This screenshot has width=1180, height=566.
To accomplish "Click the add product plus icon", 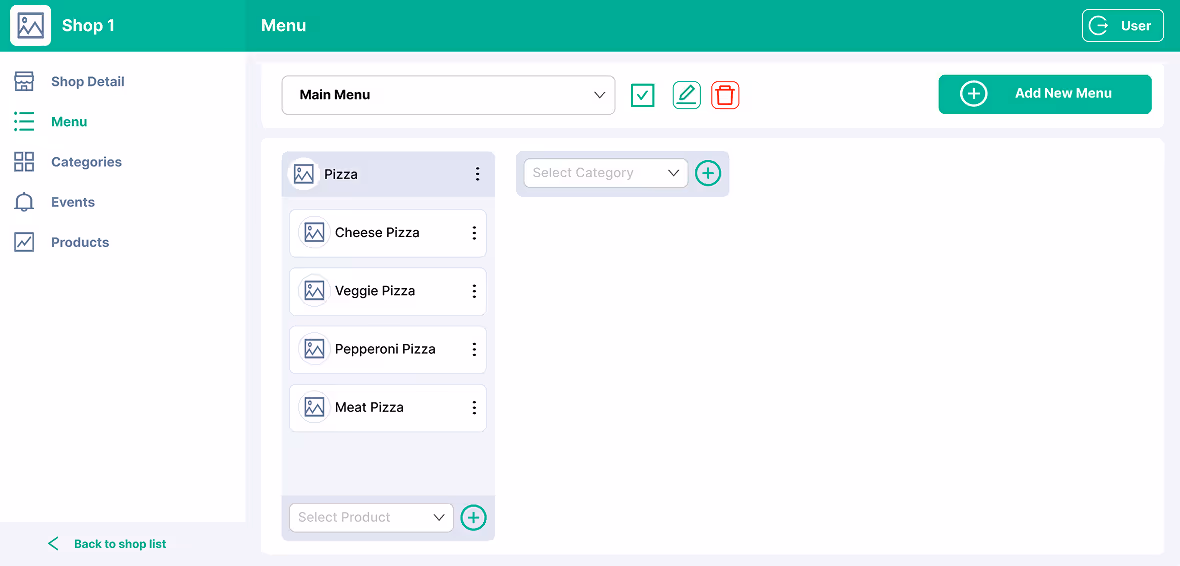I will [473, 518].
